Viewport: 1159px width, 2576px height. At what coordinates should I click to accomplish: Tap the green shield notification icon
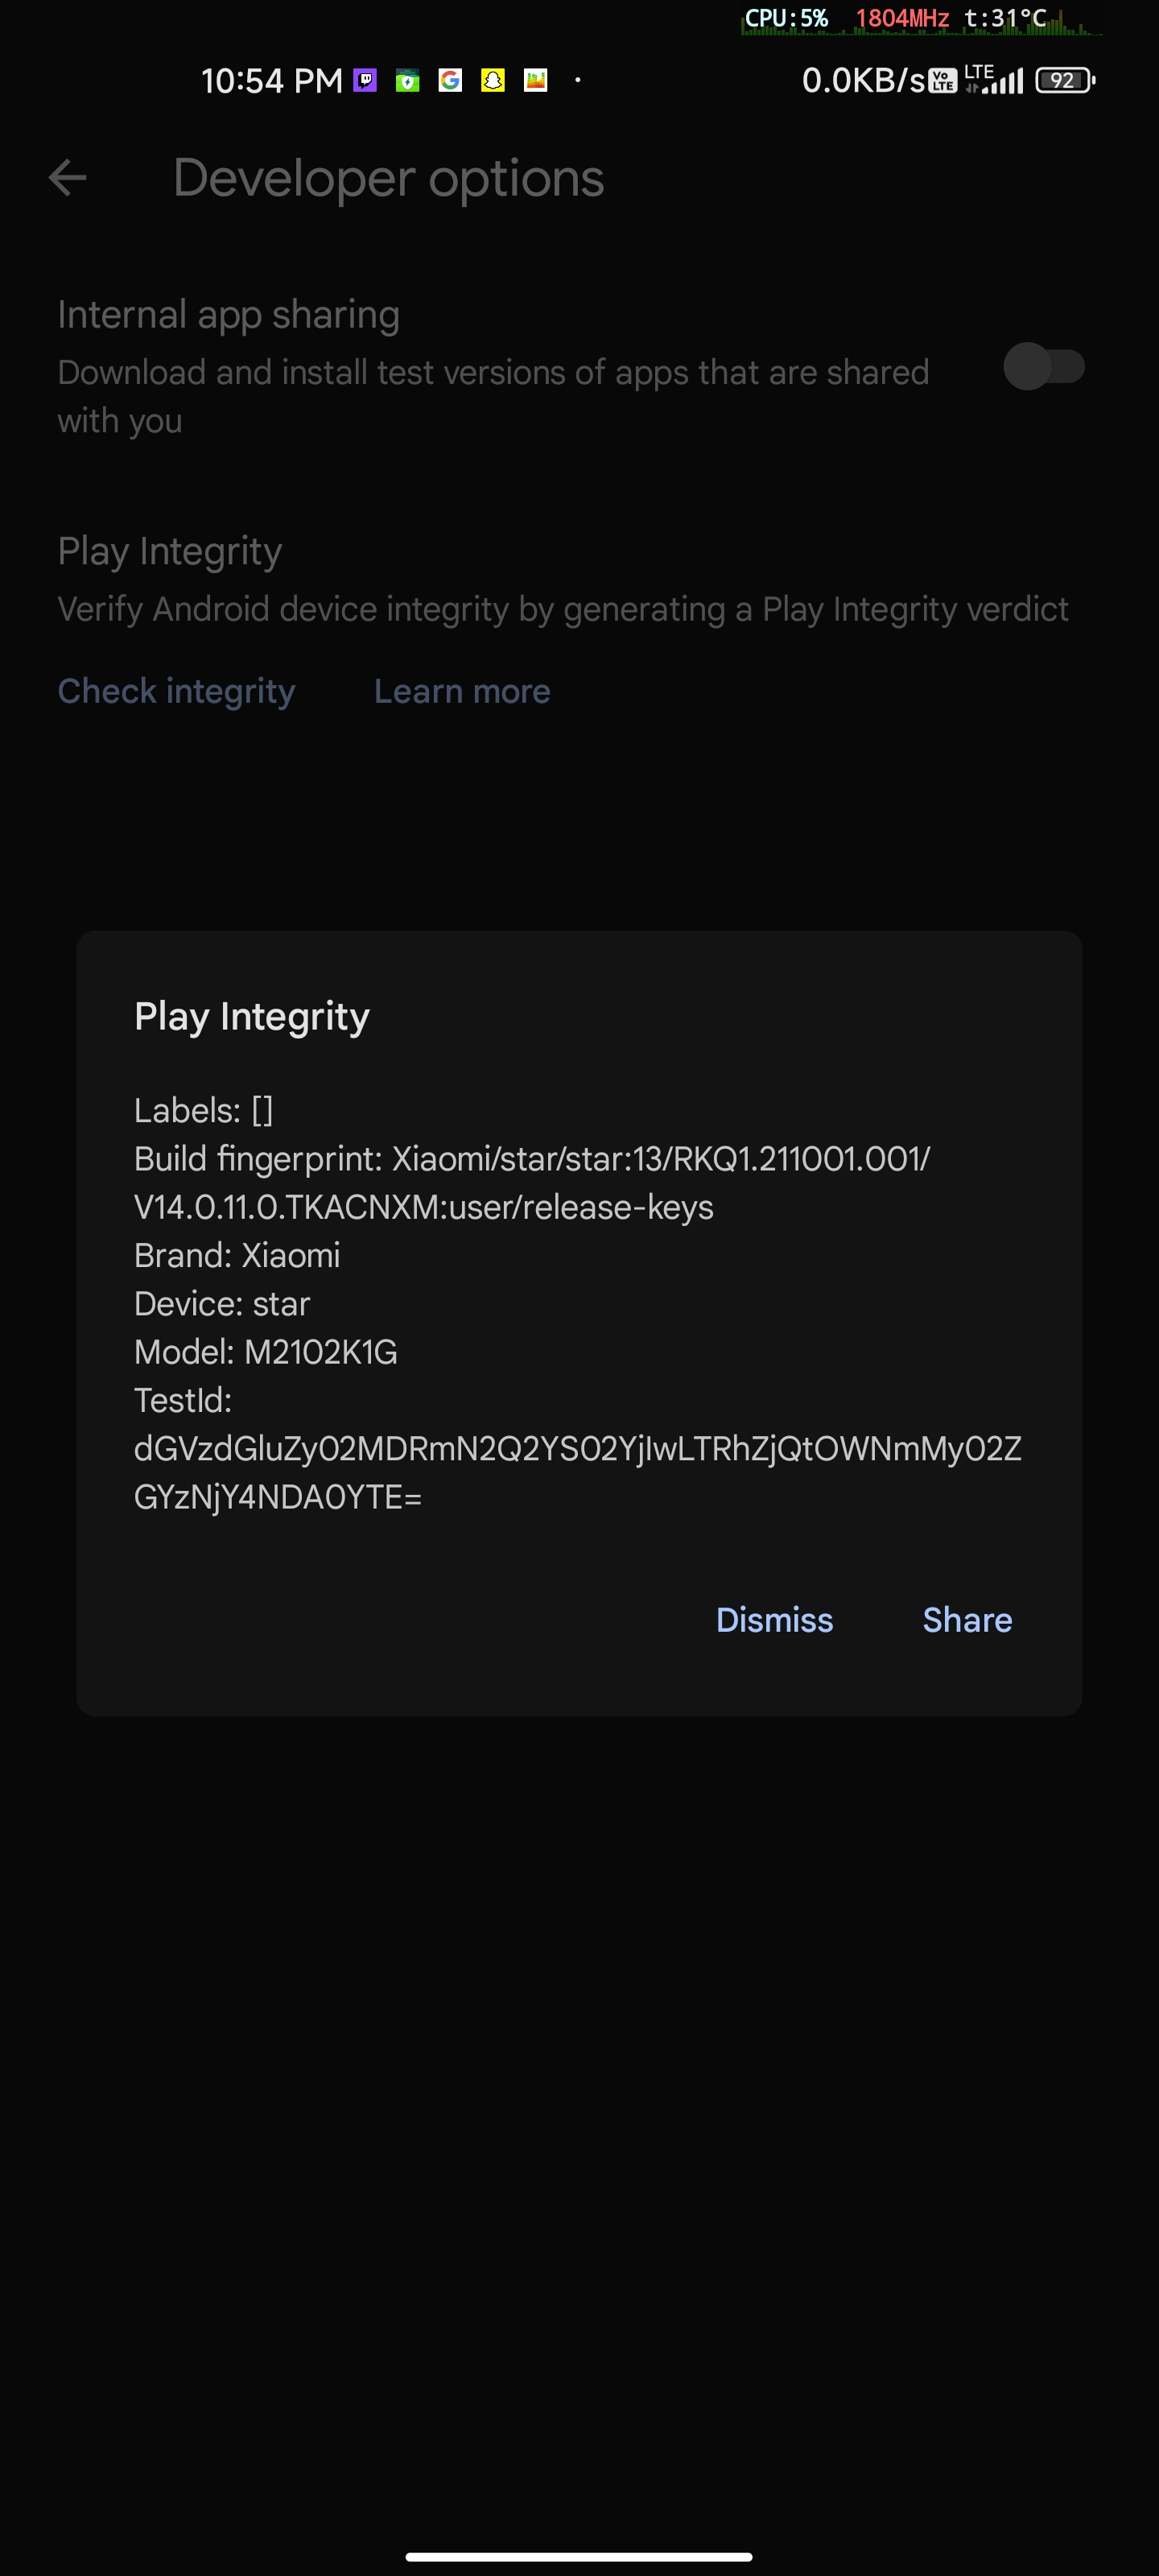coord(407,81)
